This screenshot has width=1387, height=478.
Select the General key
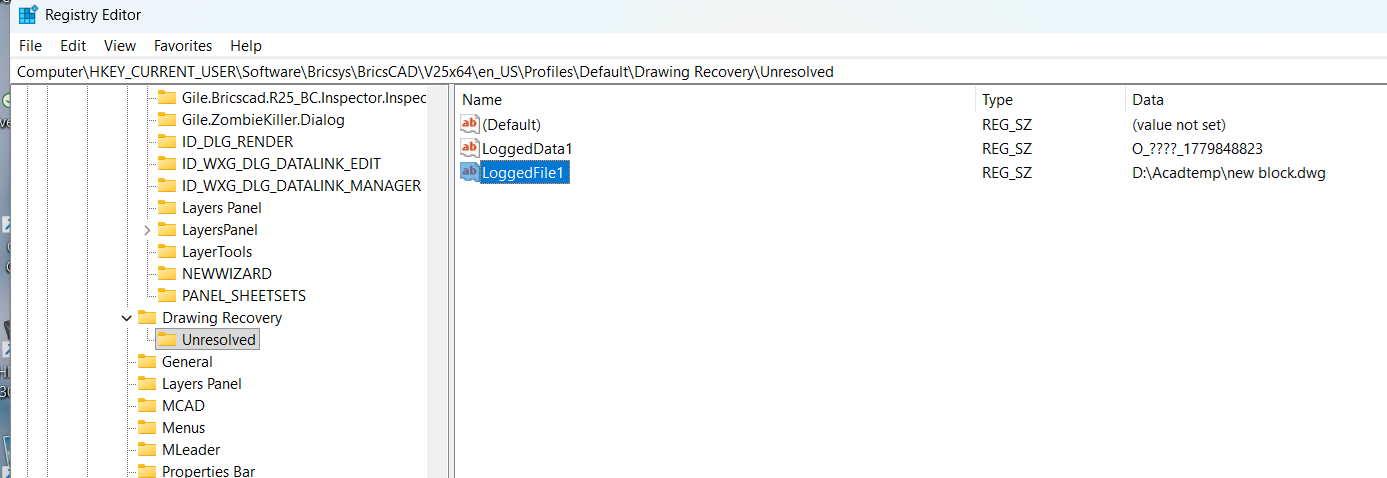point(187,362)
